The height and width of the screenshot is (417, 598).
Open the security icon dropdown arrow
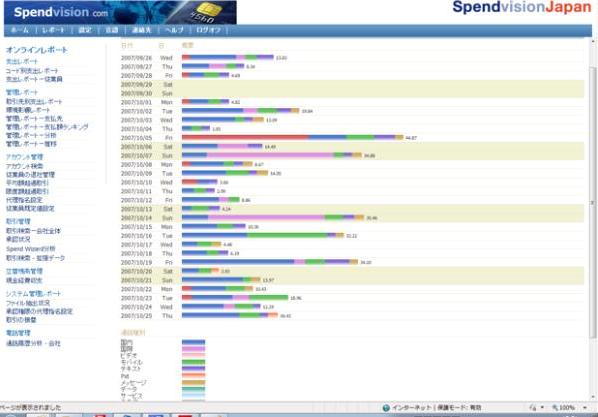(x=542, y=408)
